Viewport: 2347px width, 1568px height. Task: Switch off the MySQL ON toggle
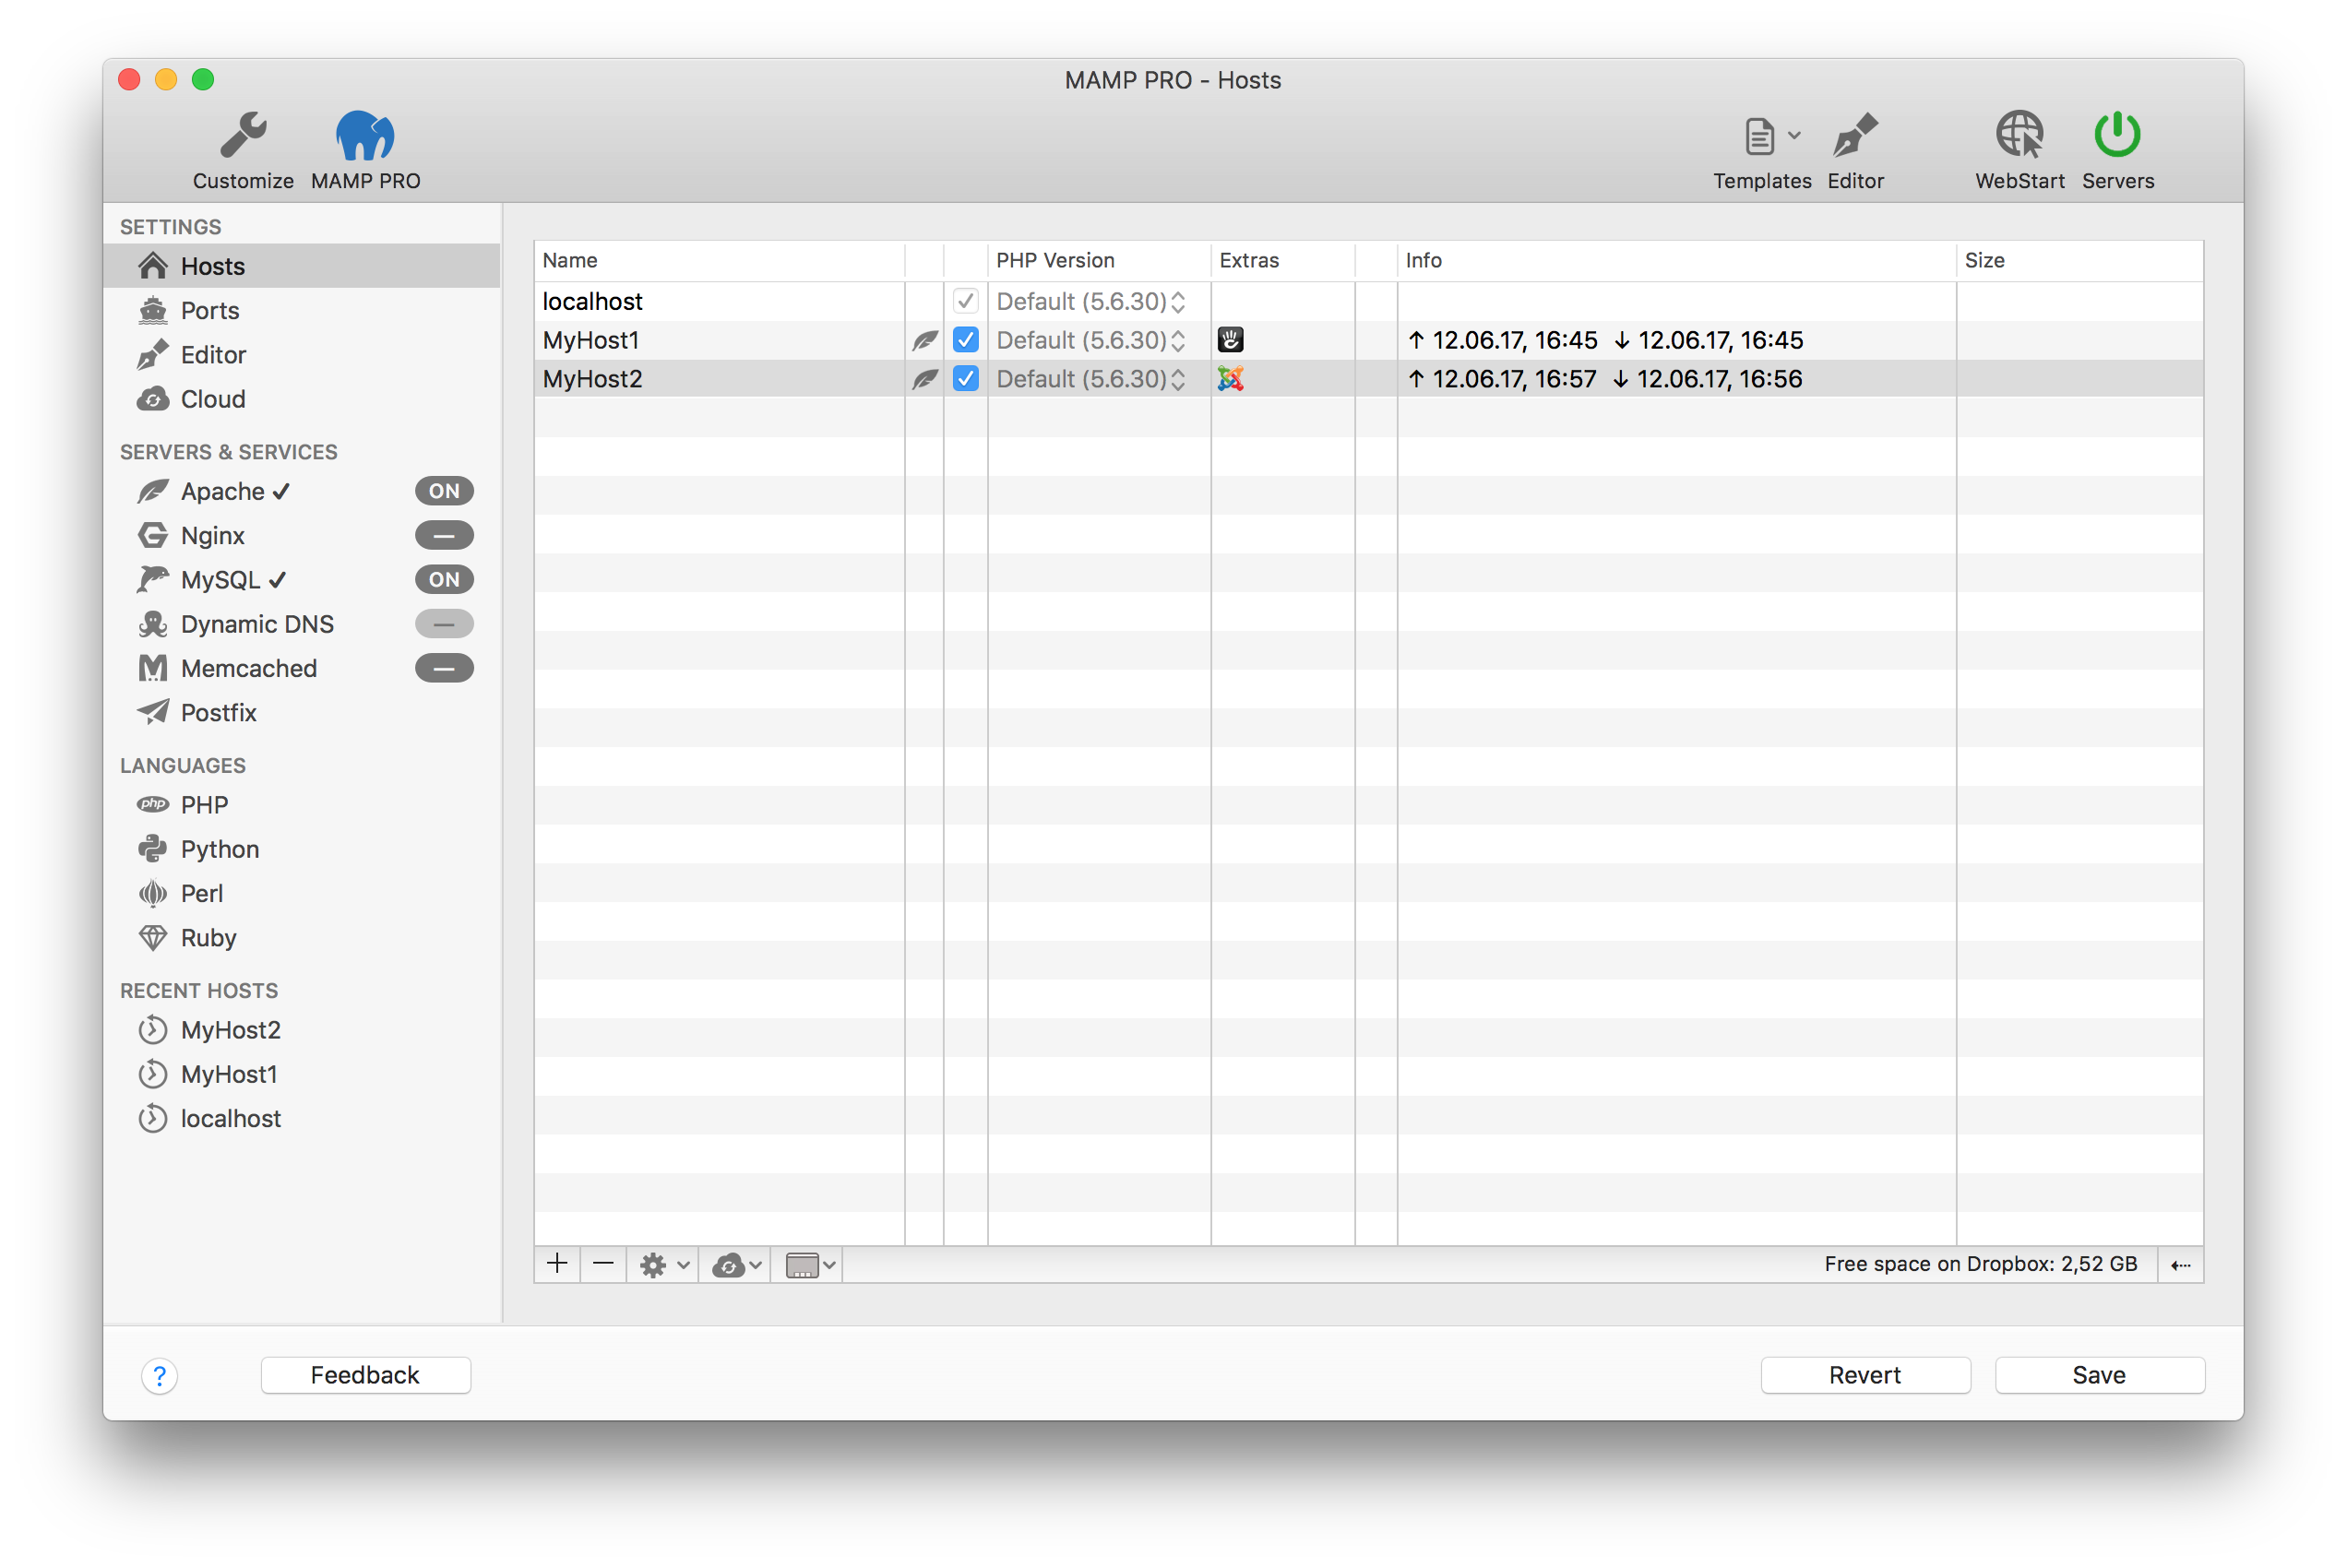444,579
